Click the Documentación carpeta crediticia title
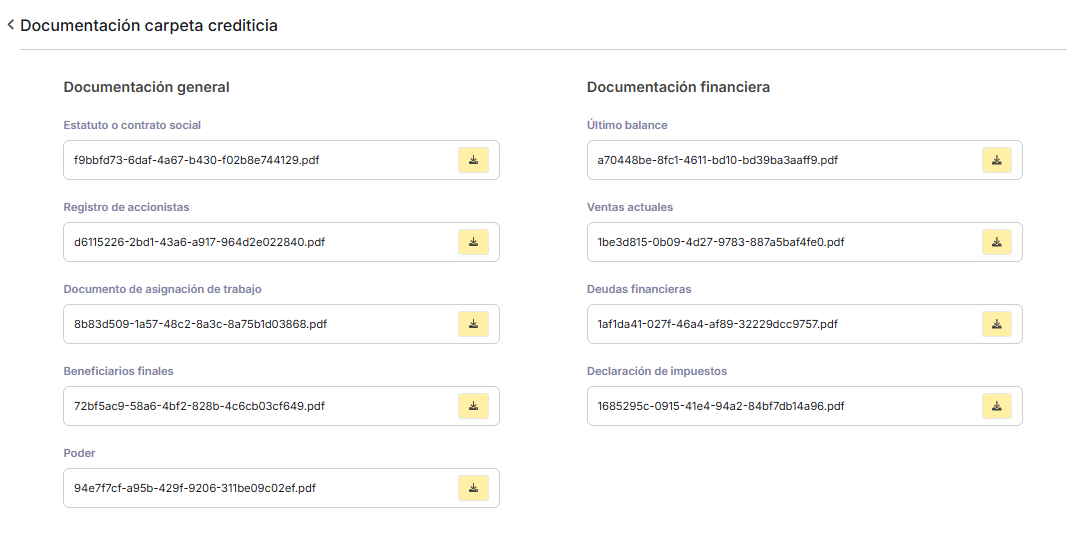 [x=149, y=26]
